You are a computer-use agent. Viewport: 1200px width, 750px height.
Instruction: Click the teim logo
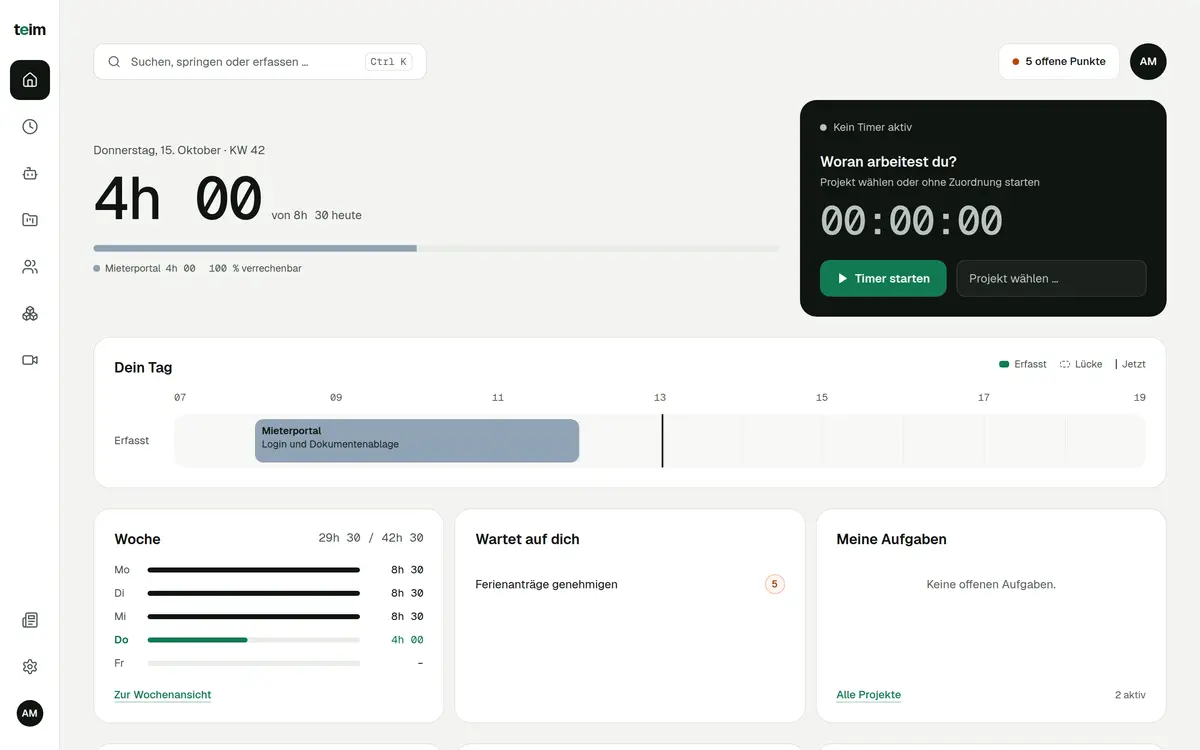coord(30,30)
